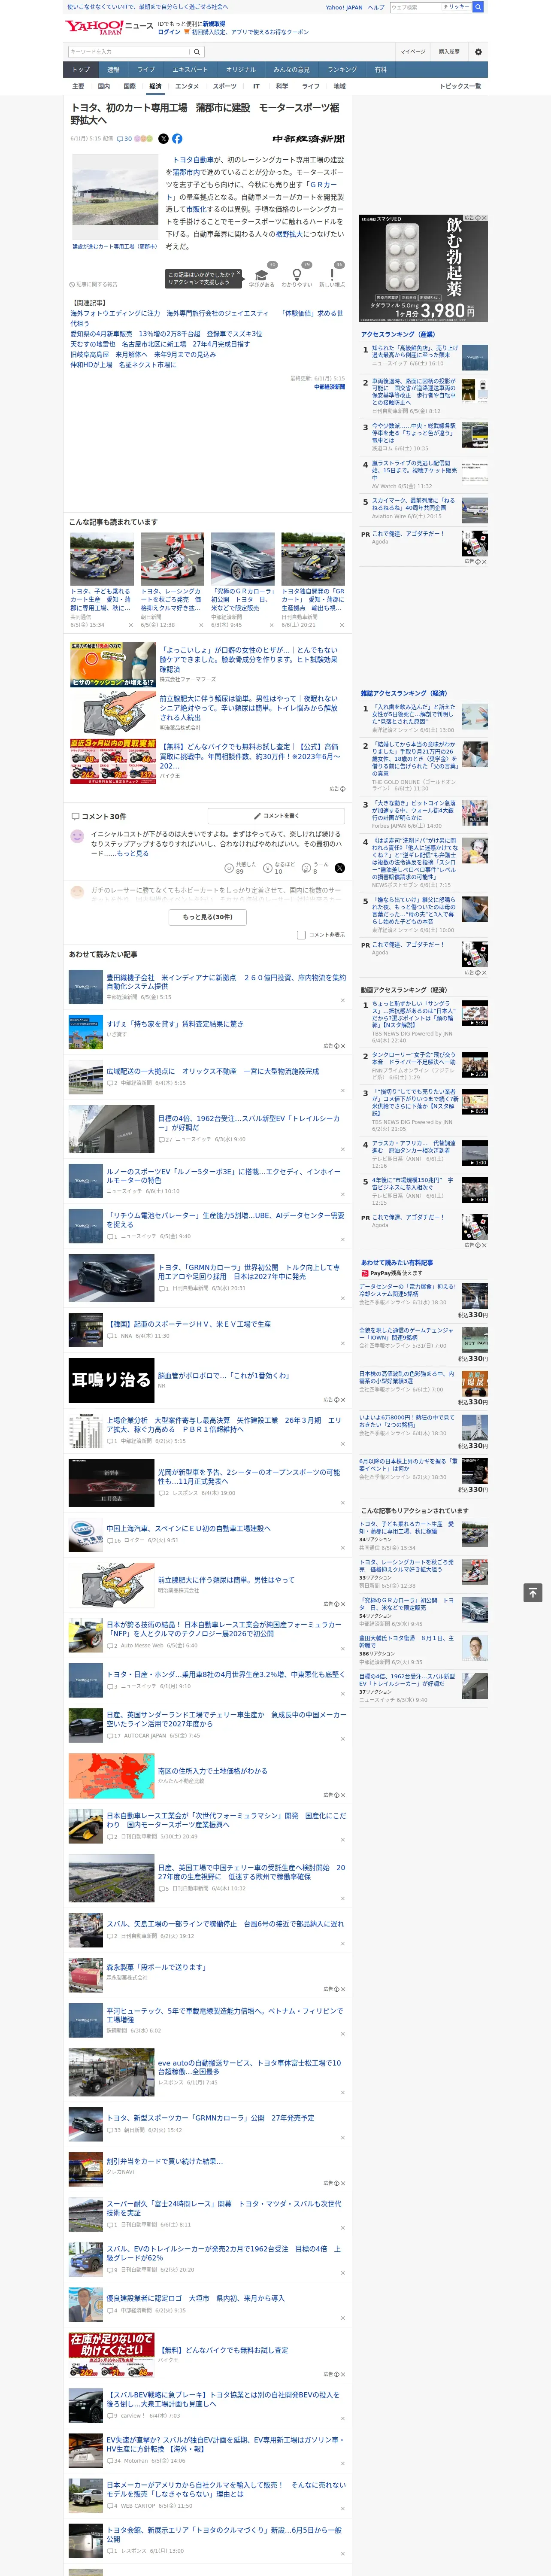Image resolution: width=551 pixels, height=2576 pixels.
Task: Click the 共感した reaction on first comment
Action: point(241,868)
